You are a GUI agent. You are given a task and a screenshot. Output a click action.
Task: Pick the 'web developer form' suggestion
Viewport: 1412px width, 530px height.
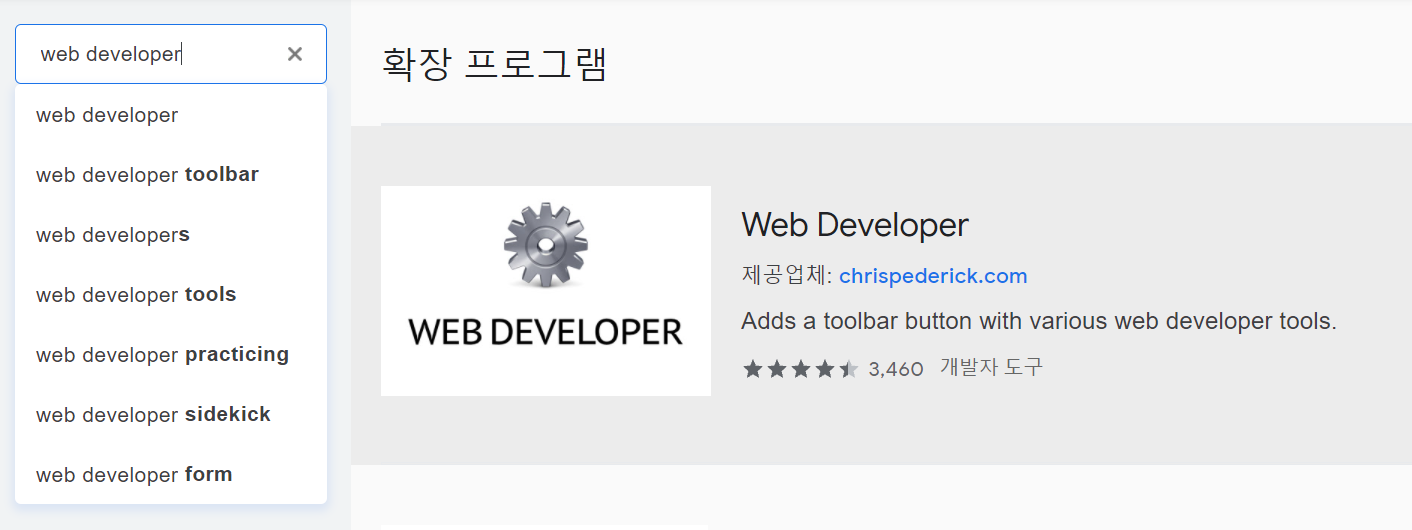(171, 475)
